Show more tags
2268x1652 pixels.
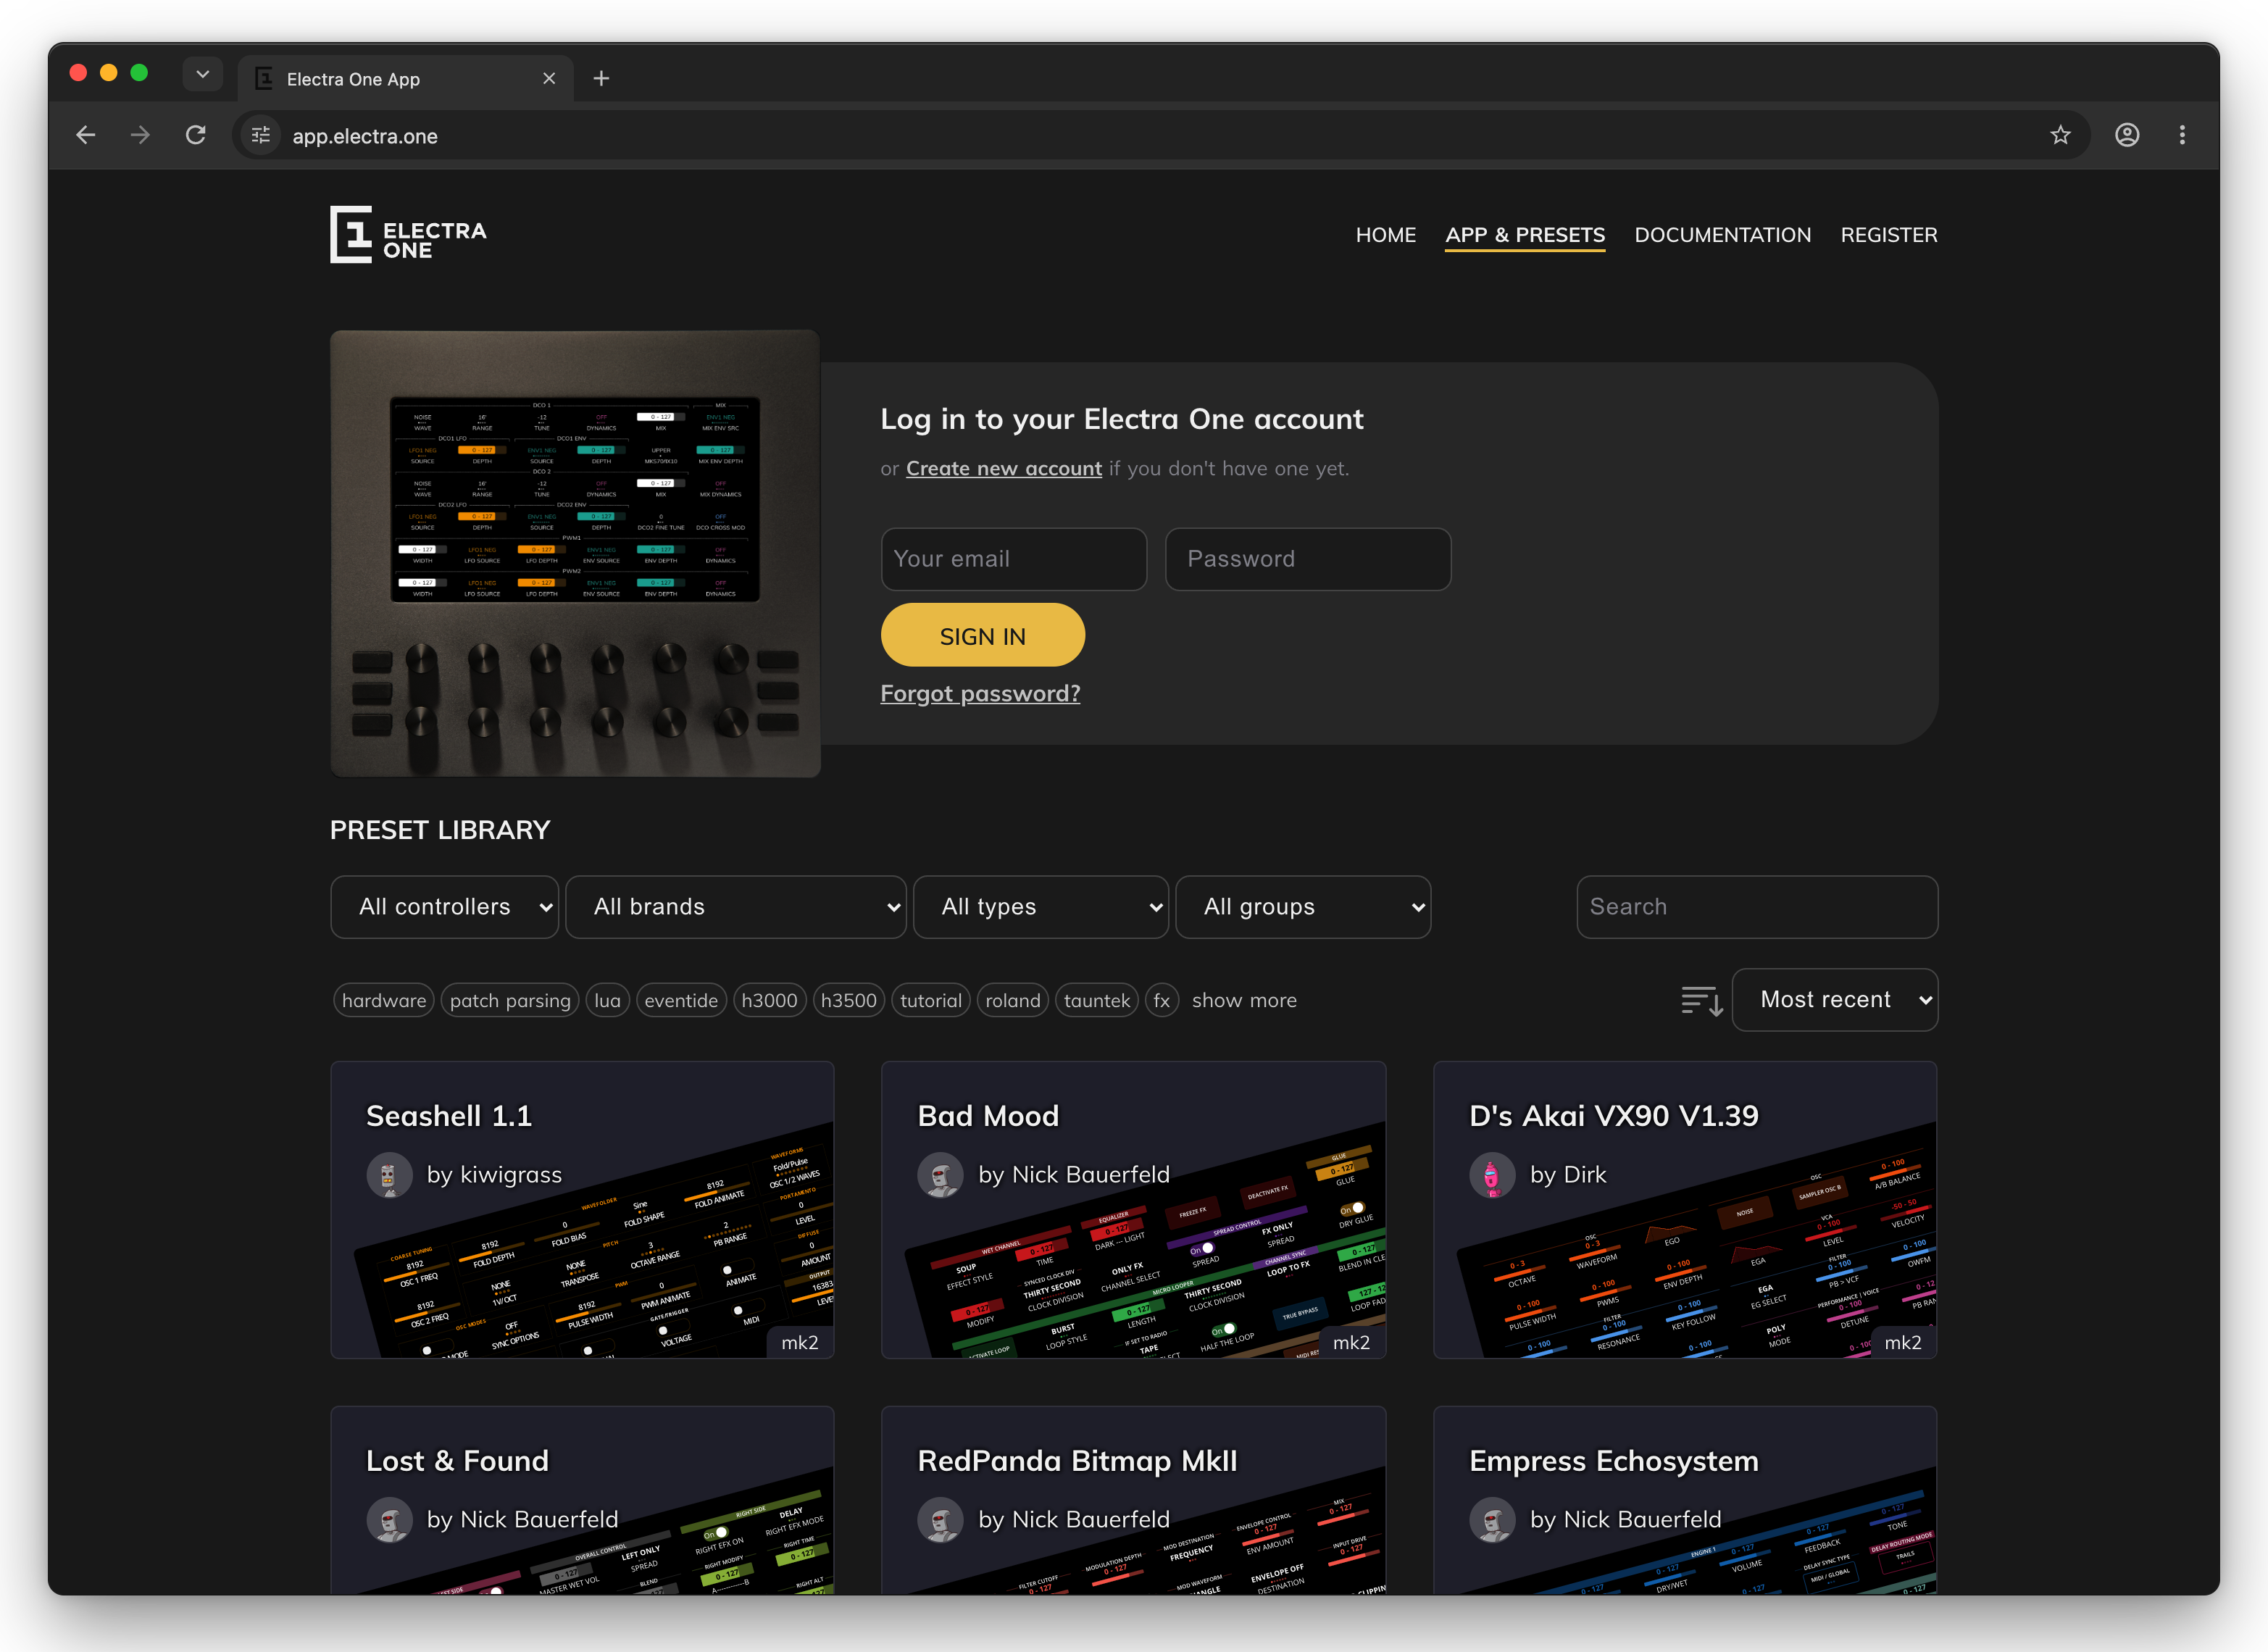click(x=1244, y=1000)
